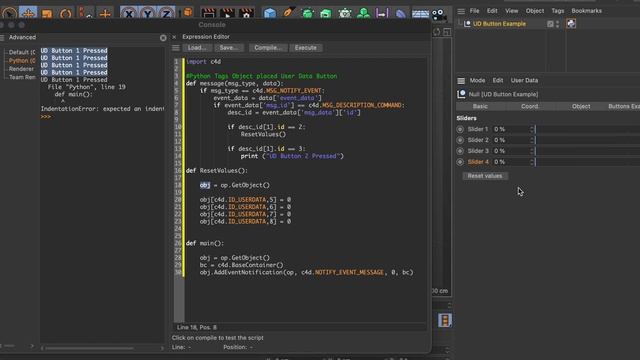Screen dimensions: 640x360
Task: Open the User Data menu
Action: [x=524, y=80]
